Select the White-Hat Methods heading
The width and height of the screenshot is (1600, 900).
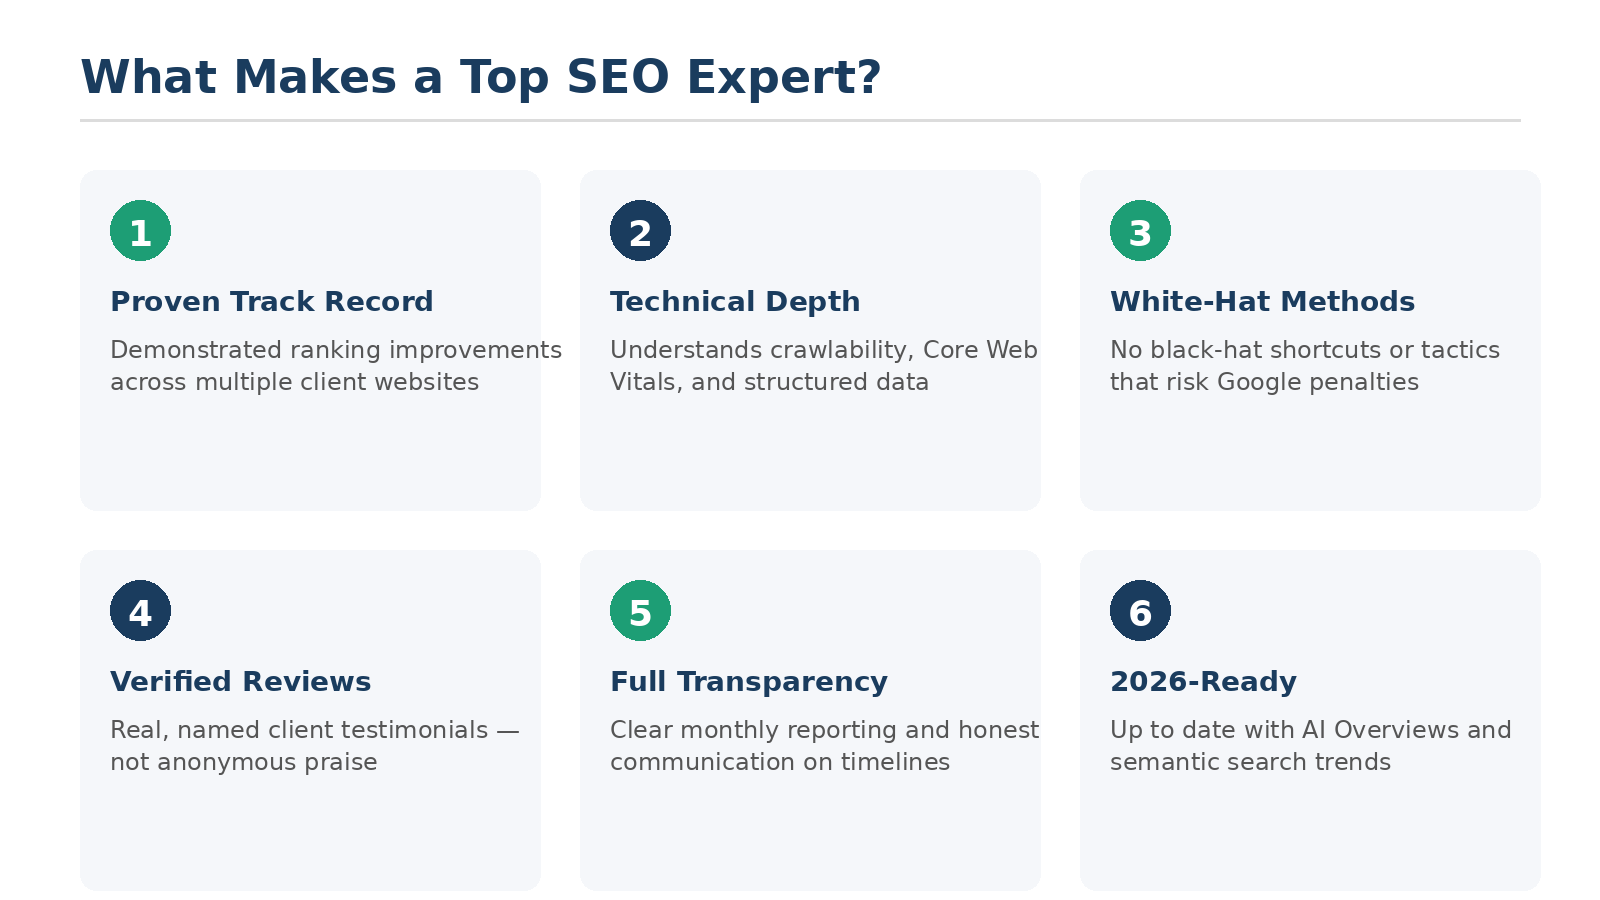click(x=1262, y=302)
